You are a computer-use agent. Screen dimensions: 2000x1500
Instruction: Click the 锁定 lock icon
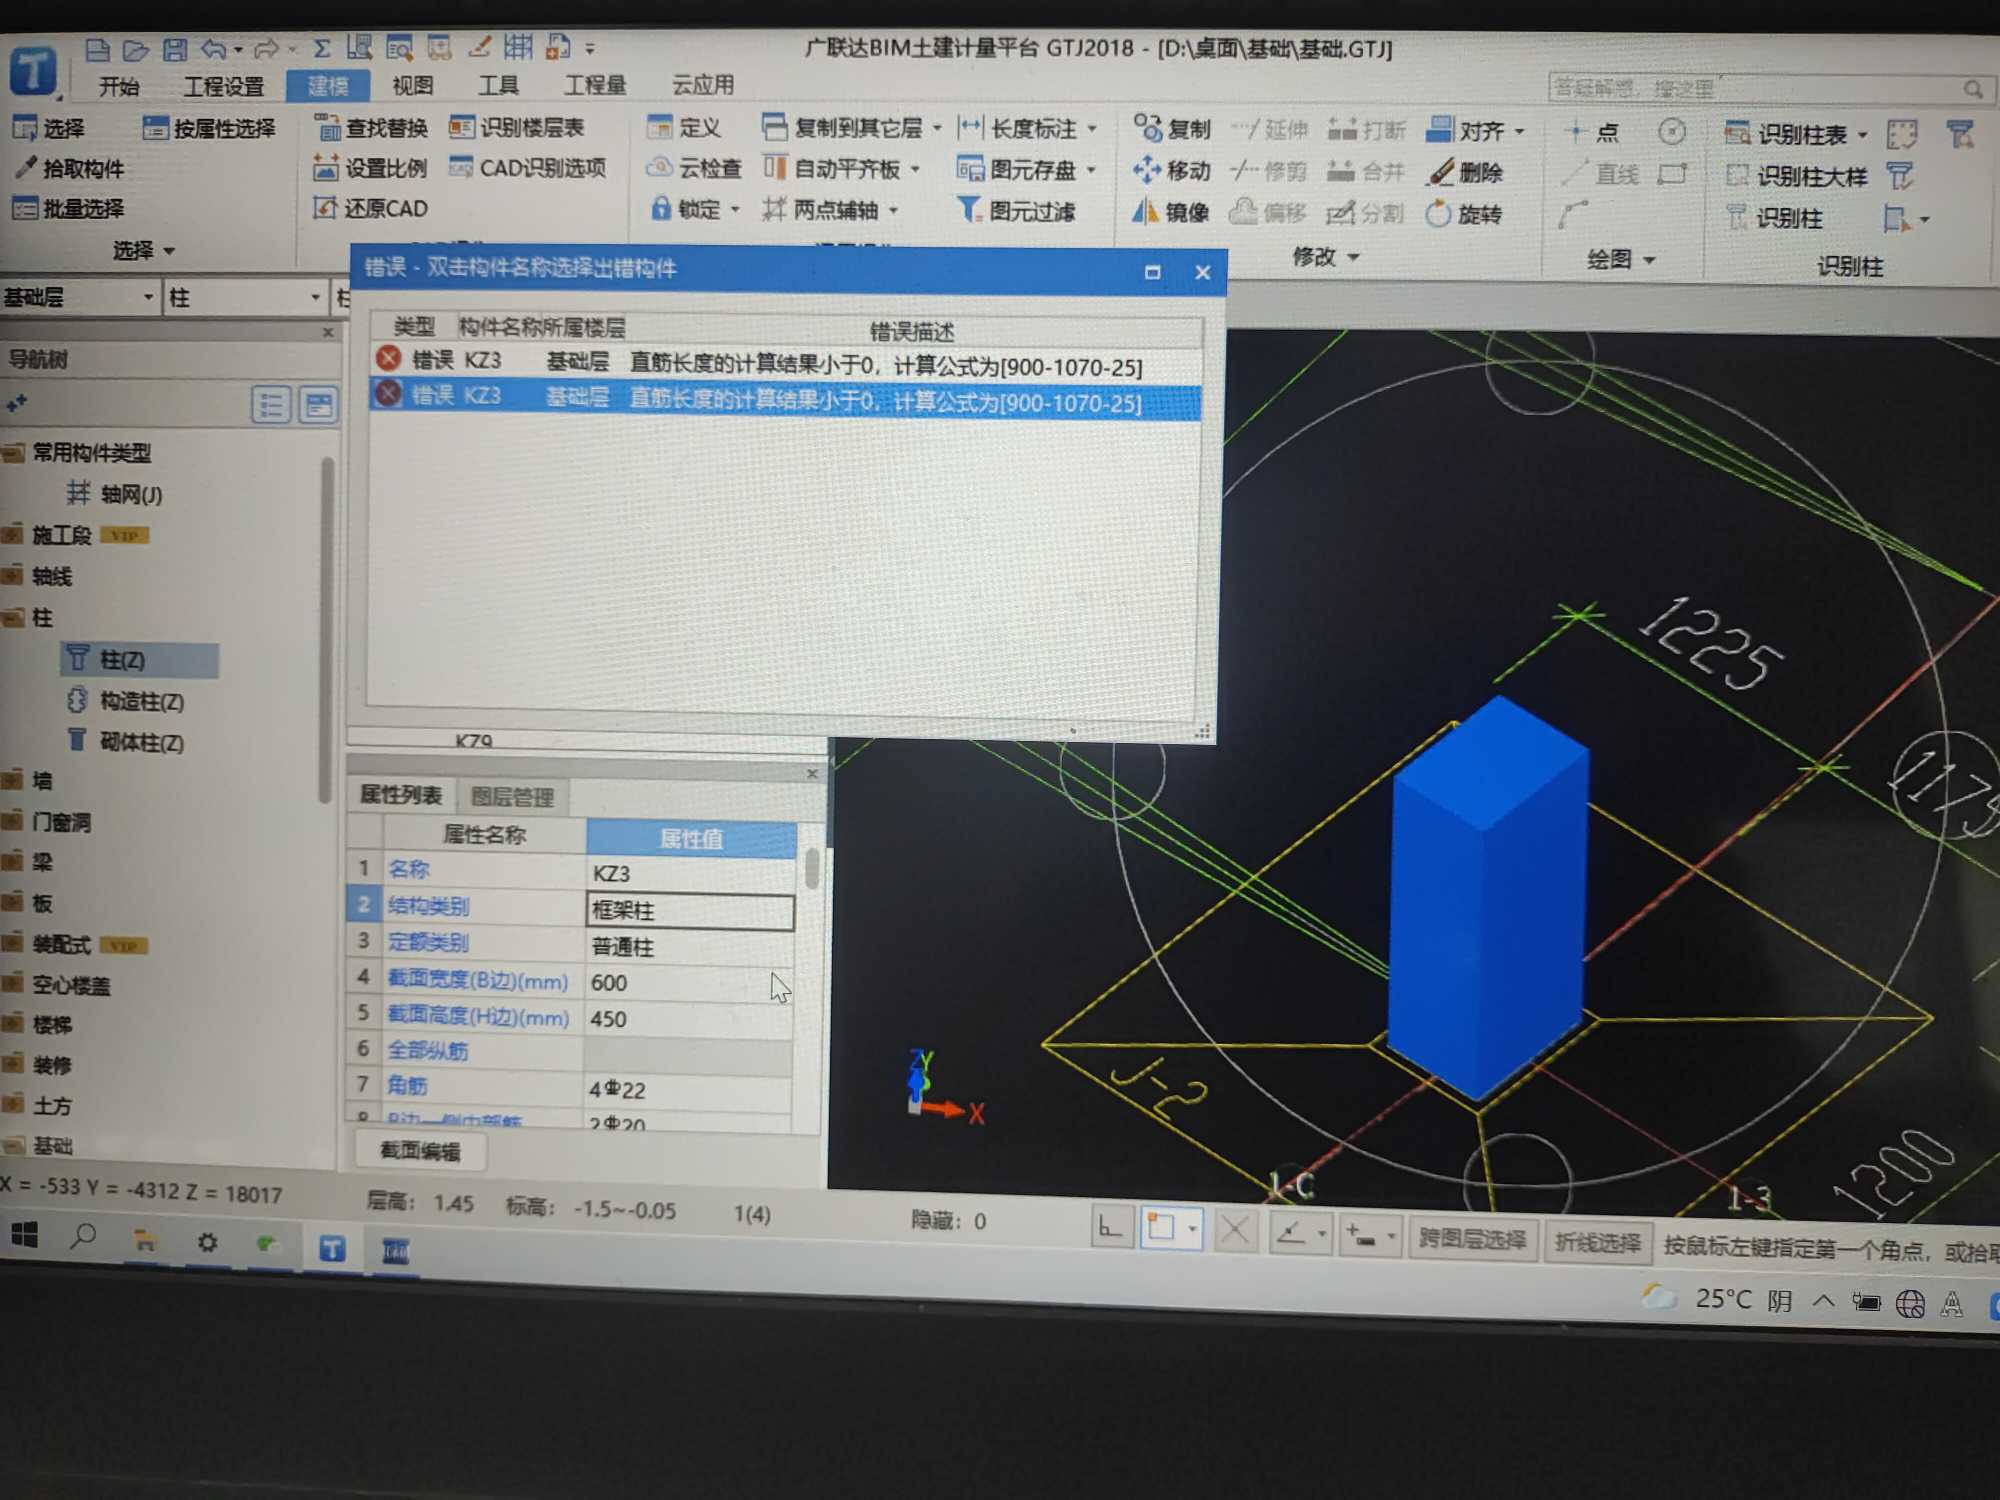[x=661, y=209]
